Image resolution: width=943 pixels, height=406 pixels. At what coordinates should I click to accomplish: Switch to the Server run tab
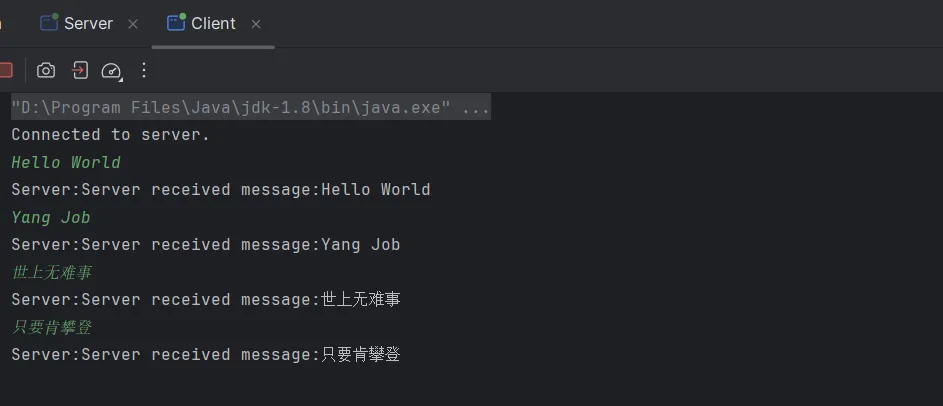[88, 23]
